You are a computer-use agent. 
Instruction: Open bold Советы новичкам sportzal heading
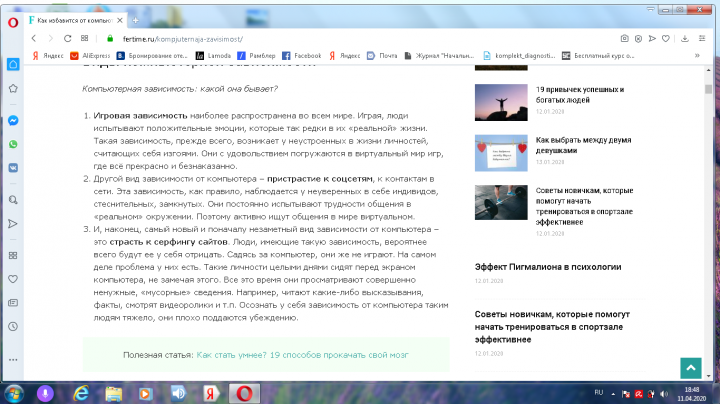point(552,327)
